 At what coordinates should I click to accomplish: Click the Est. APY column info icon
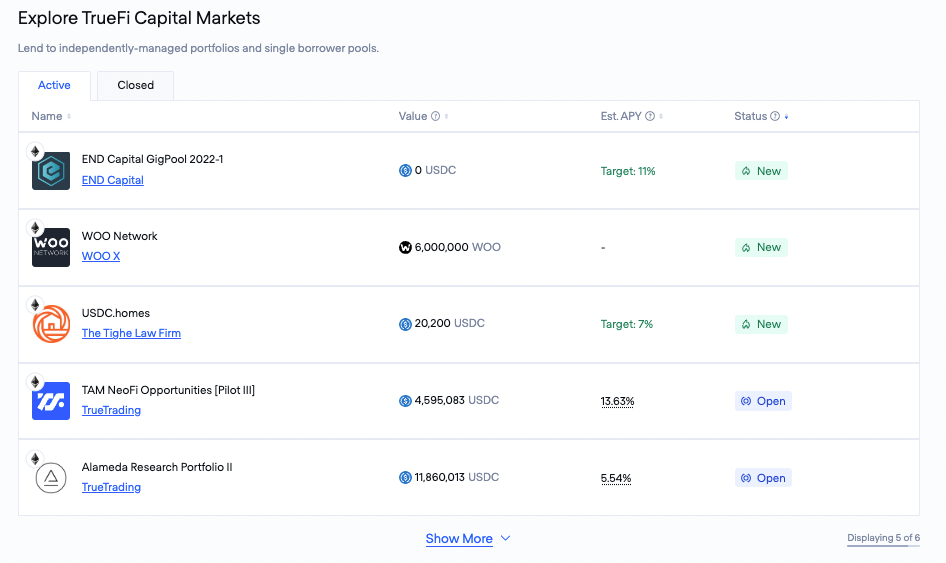pos(650,116)
